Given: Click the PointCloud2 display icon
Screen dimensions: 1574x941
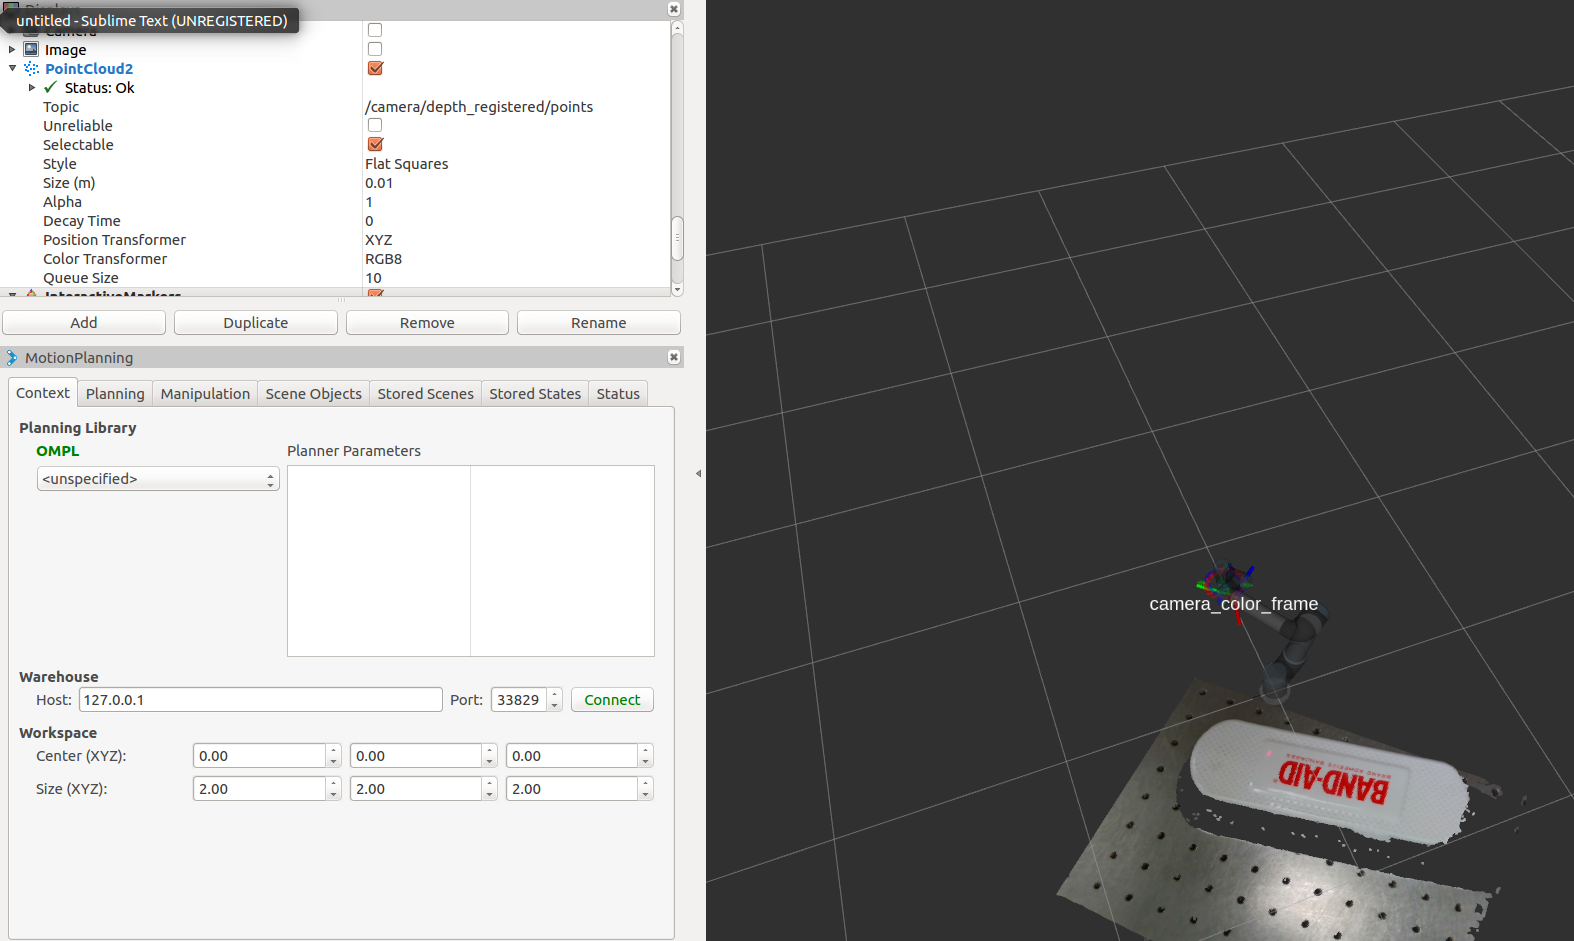Looking at the screenshot, I should click(x=31, y=68).
